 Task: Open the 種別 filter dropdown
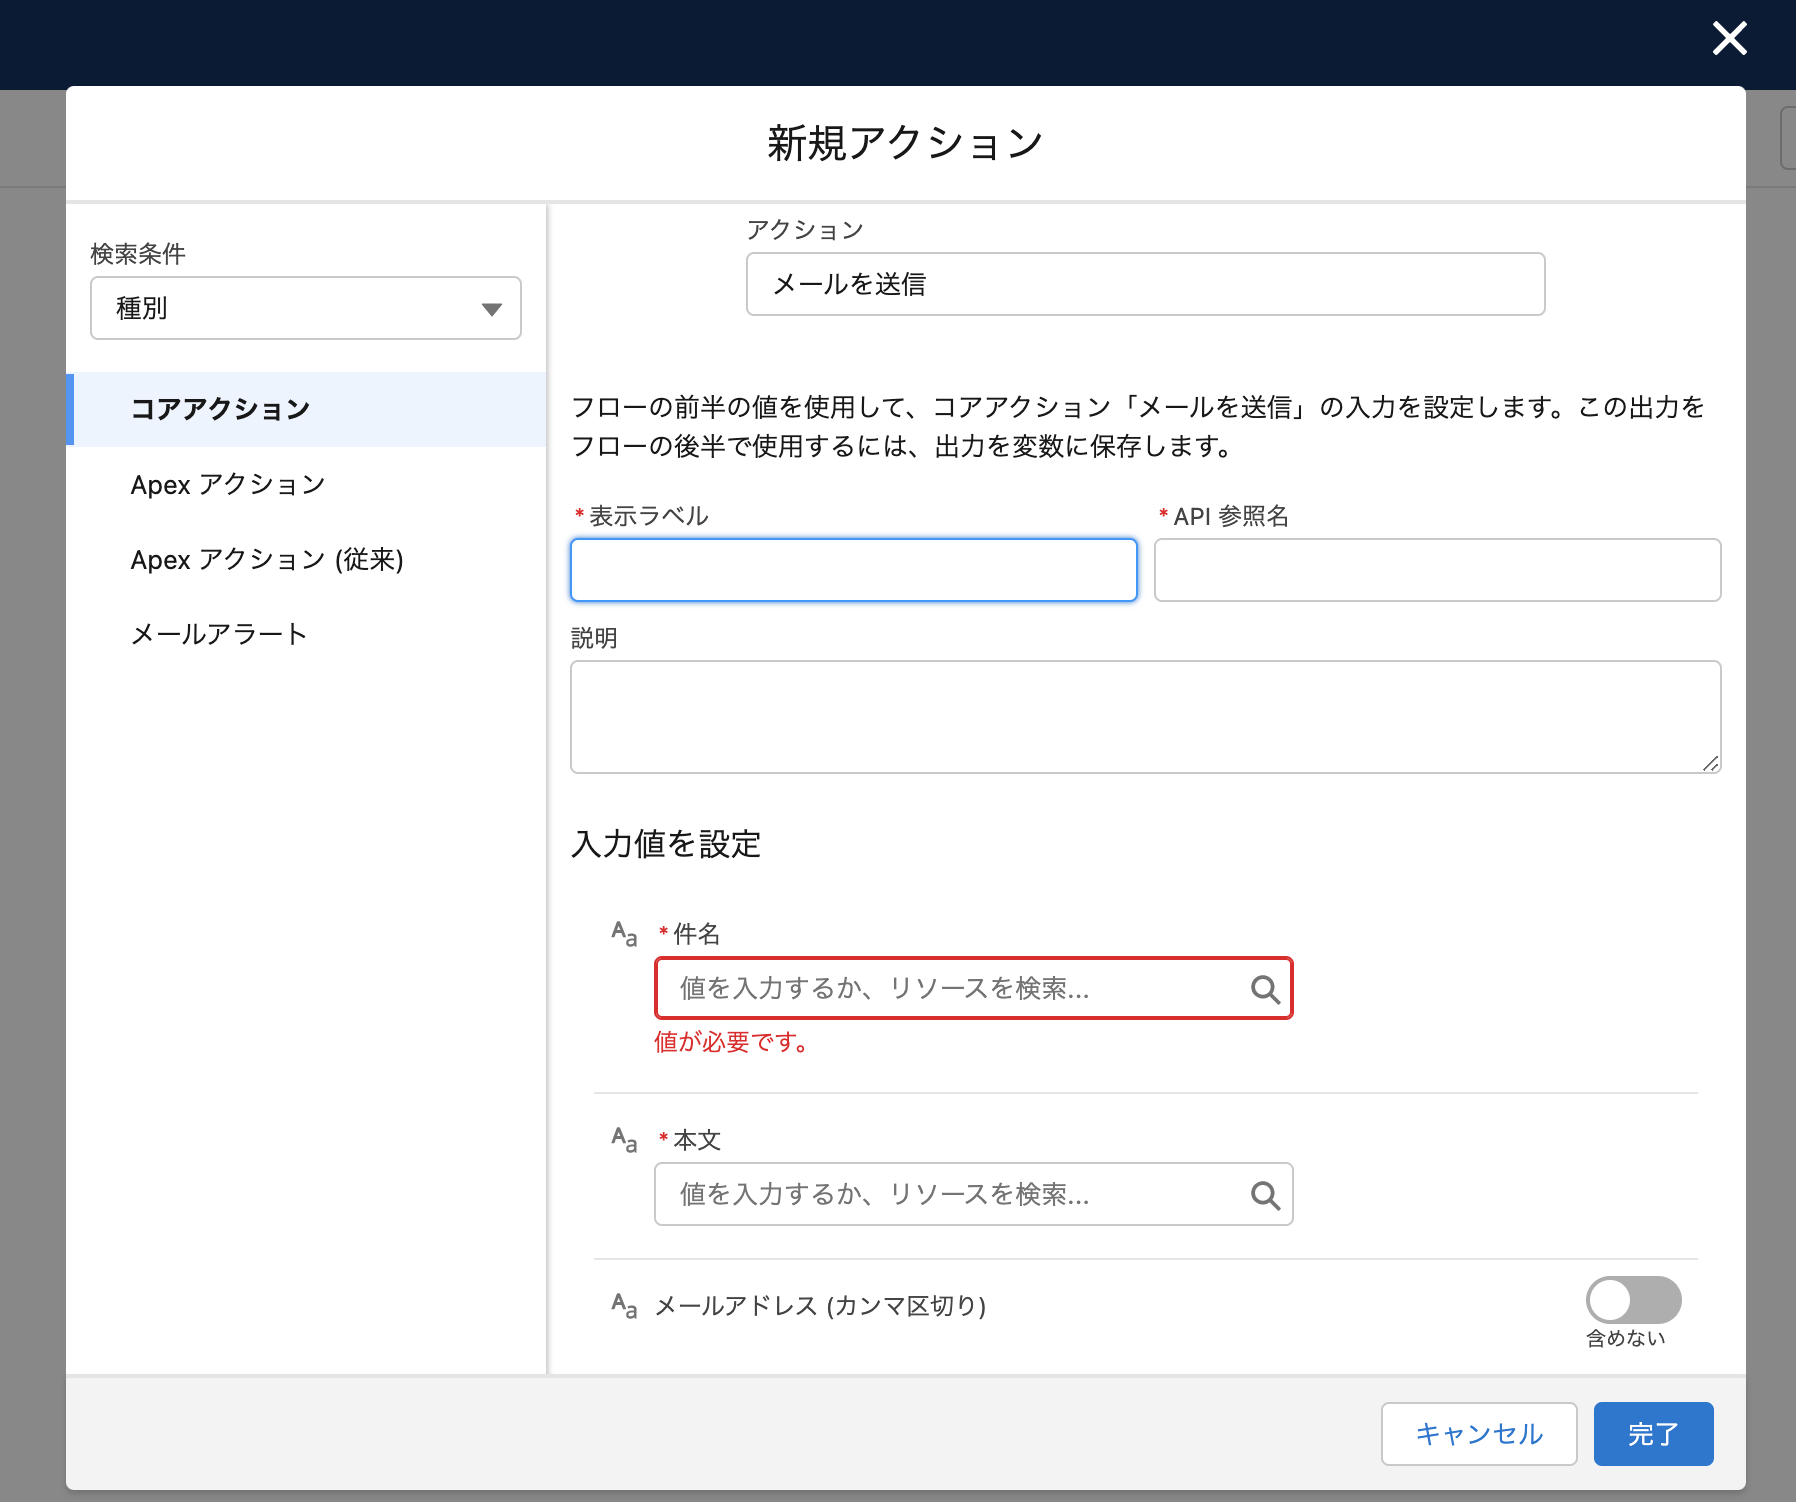305,308
